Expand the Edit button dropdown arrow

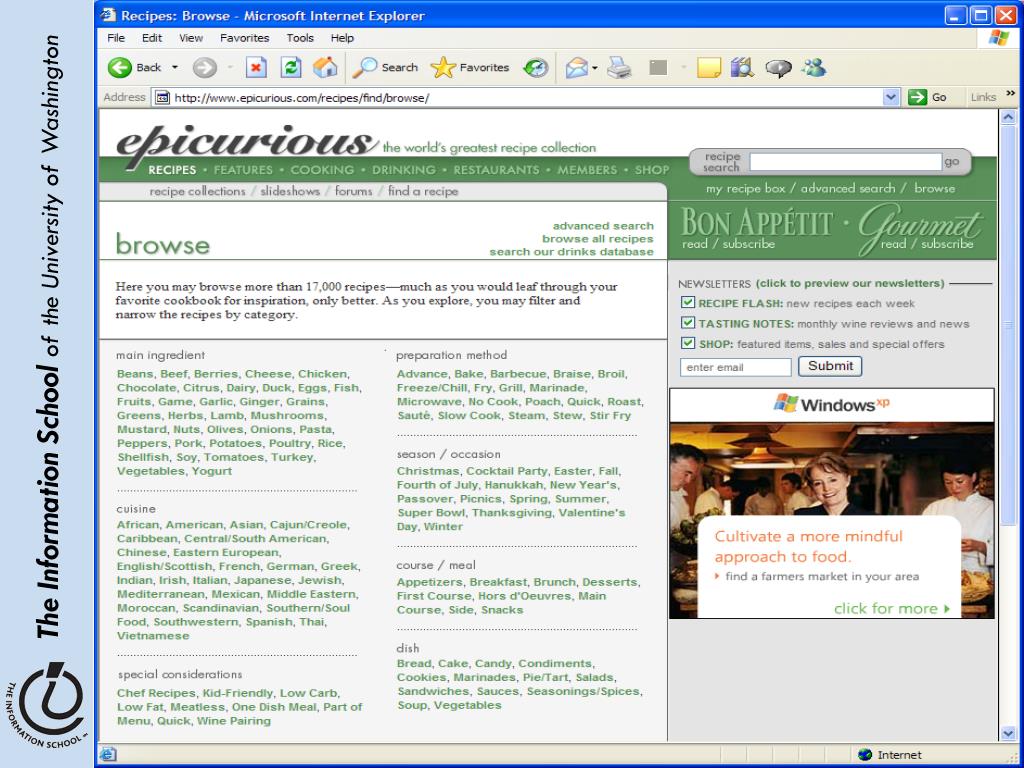coord(683,67)
